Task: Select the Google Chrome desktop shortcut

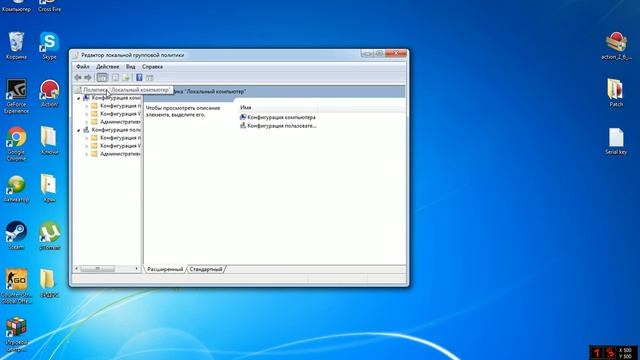Action: click(x=16, y=144)
